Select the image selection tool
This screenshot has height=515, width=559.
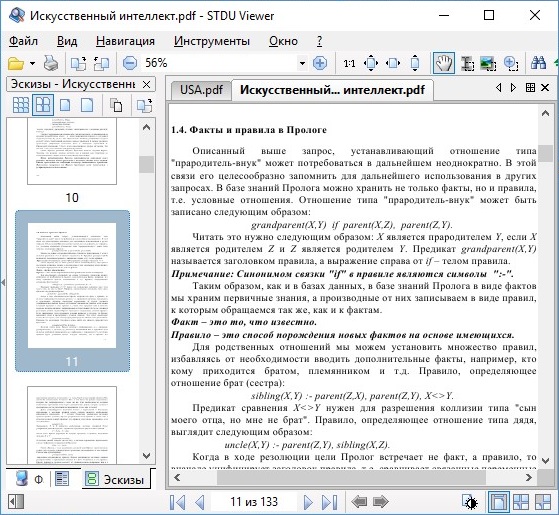(x=488, y=64)
